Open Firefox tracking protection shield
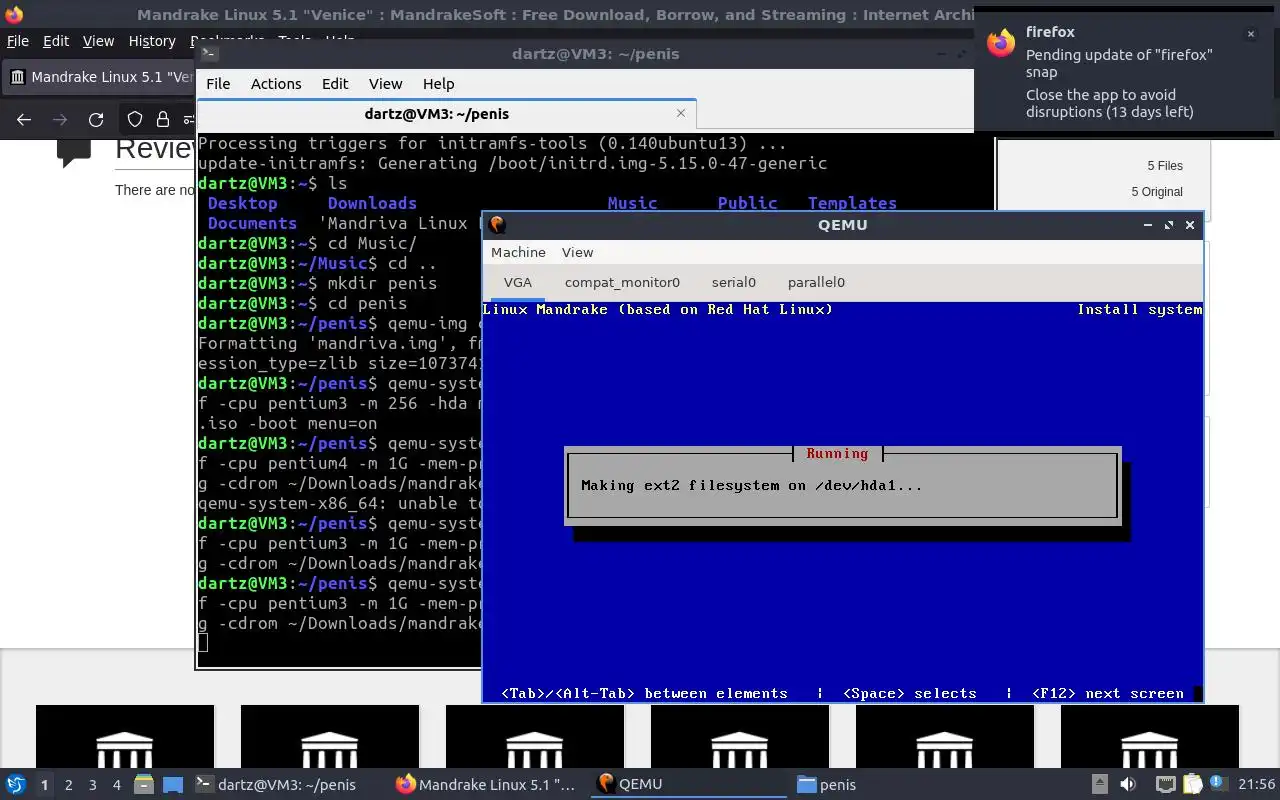Viewport: 1280px width, 800px height. point(135,120)
